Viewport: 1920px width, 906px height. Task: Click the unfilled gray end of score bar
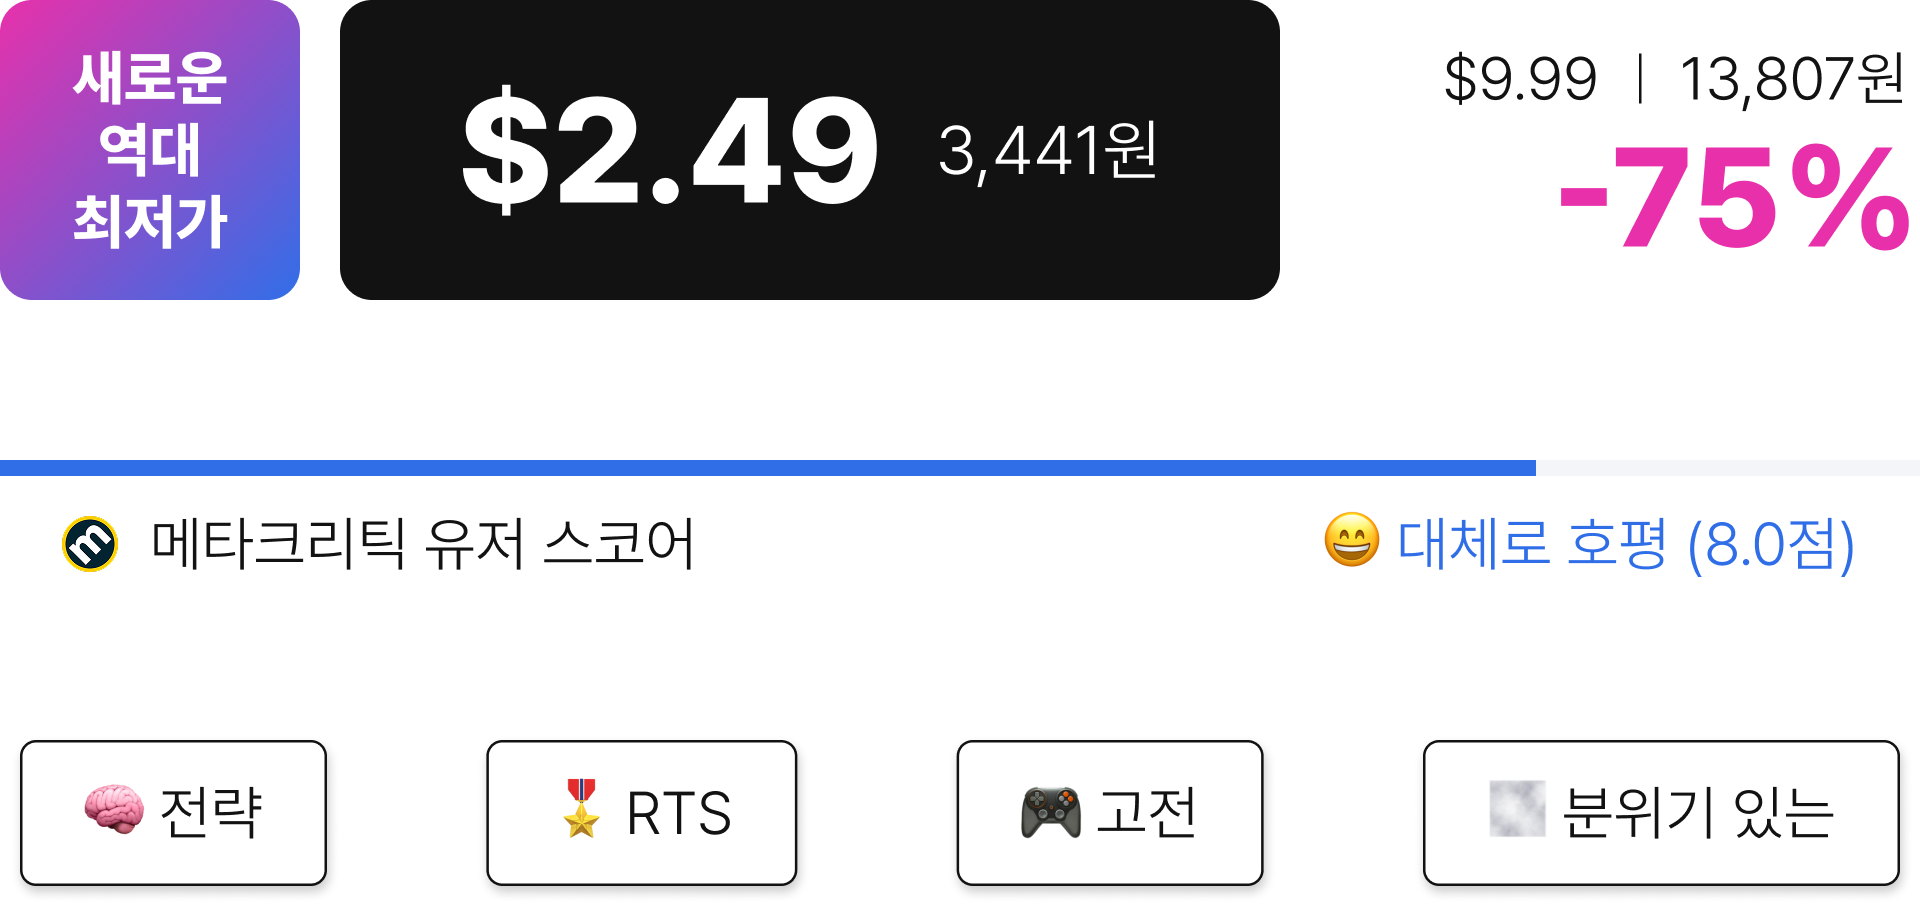pyautogui.click(x=1728, y=468)
